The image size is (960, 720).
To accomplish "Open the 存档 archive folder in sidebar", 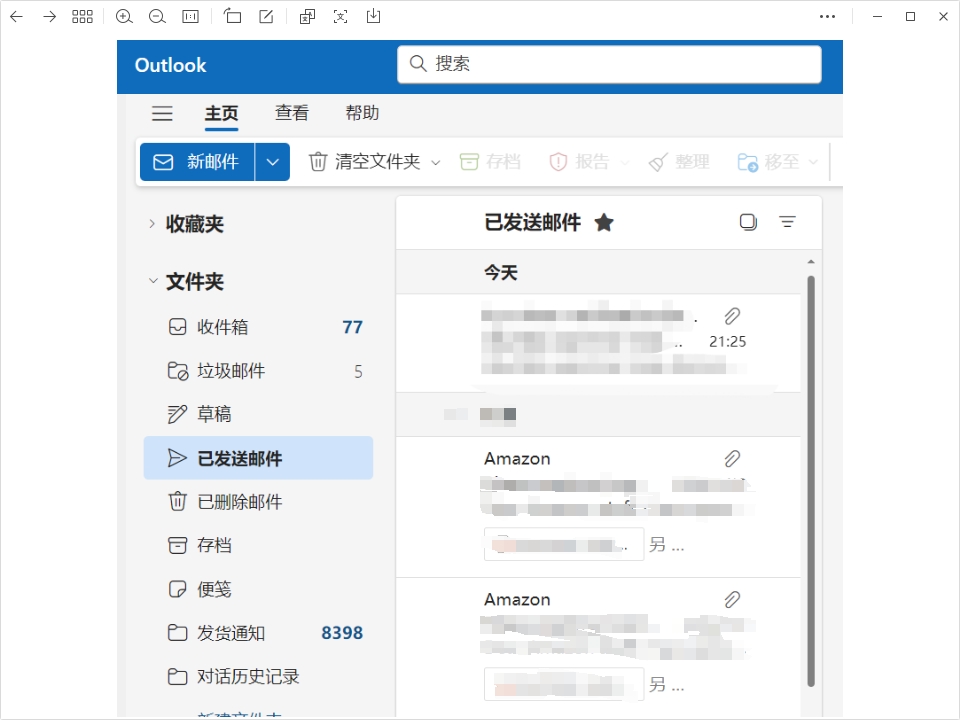I will (258, 545).
